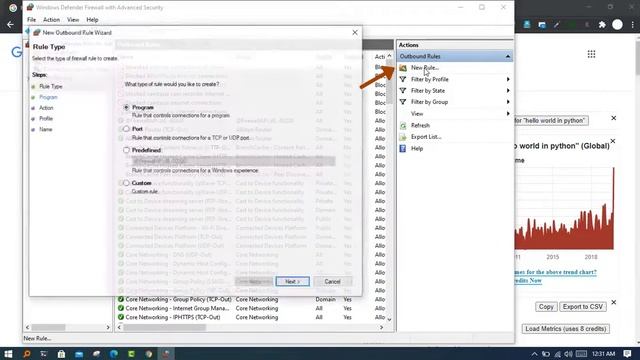Click Next in the rule wizard
Image resolution: width=640 pixels, height=360 pixels.
coord(293,281)
